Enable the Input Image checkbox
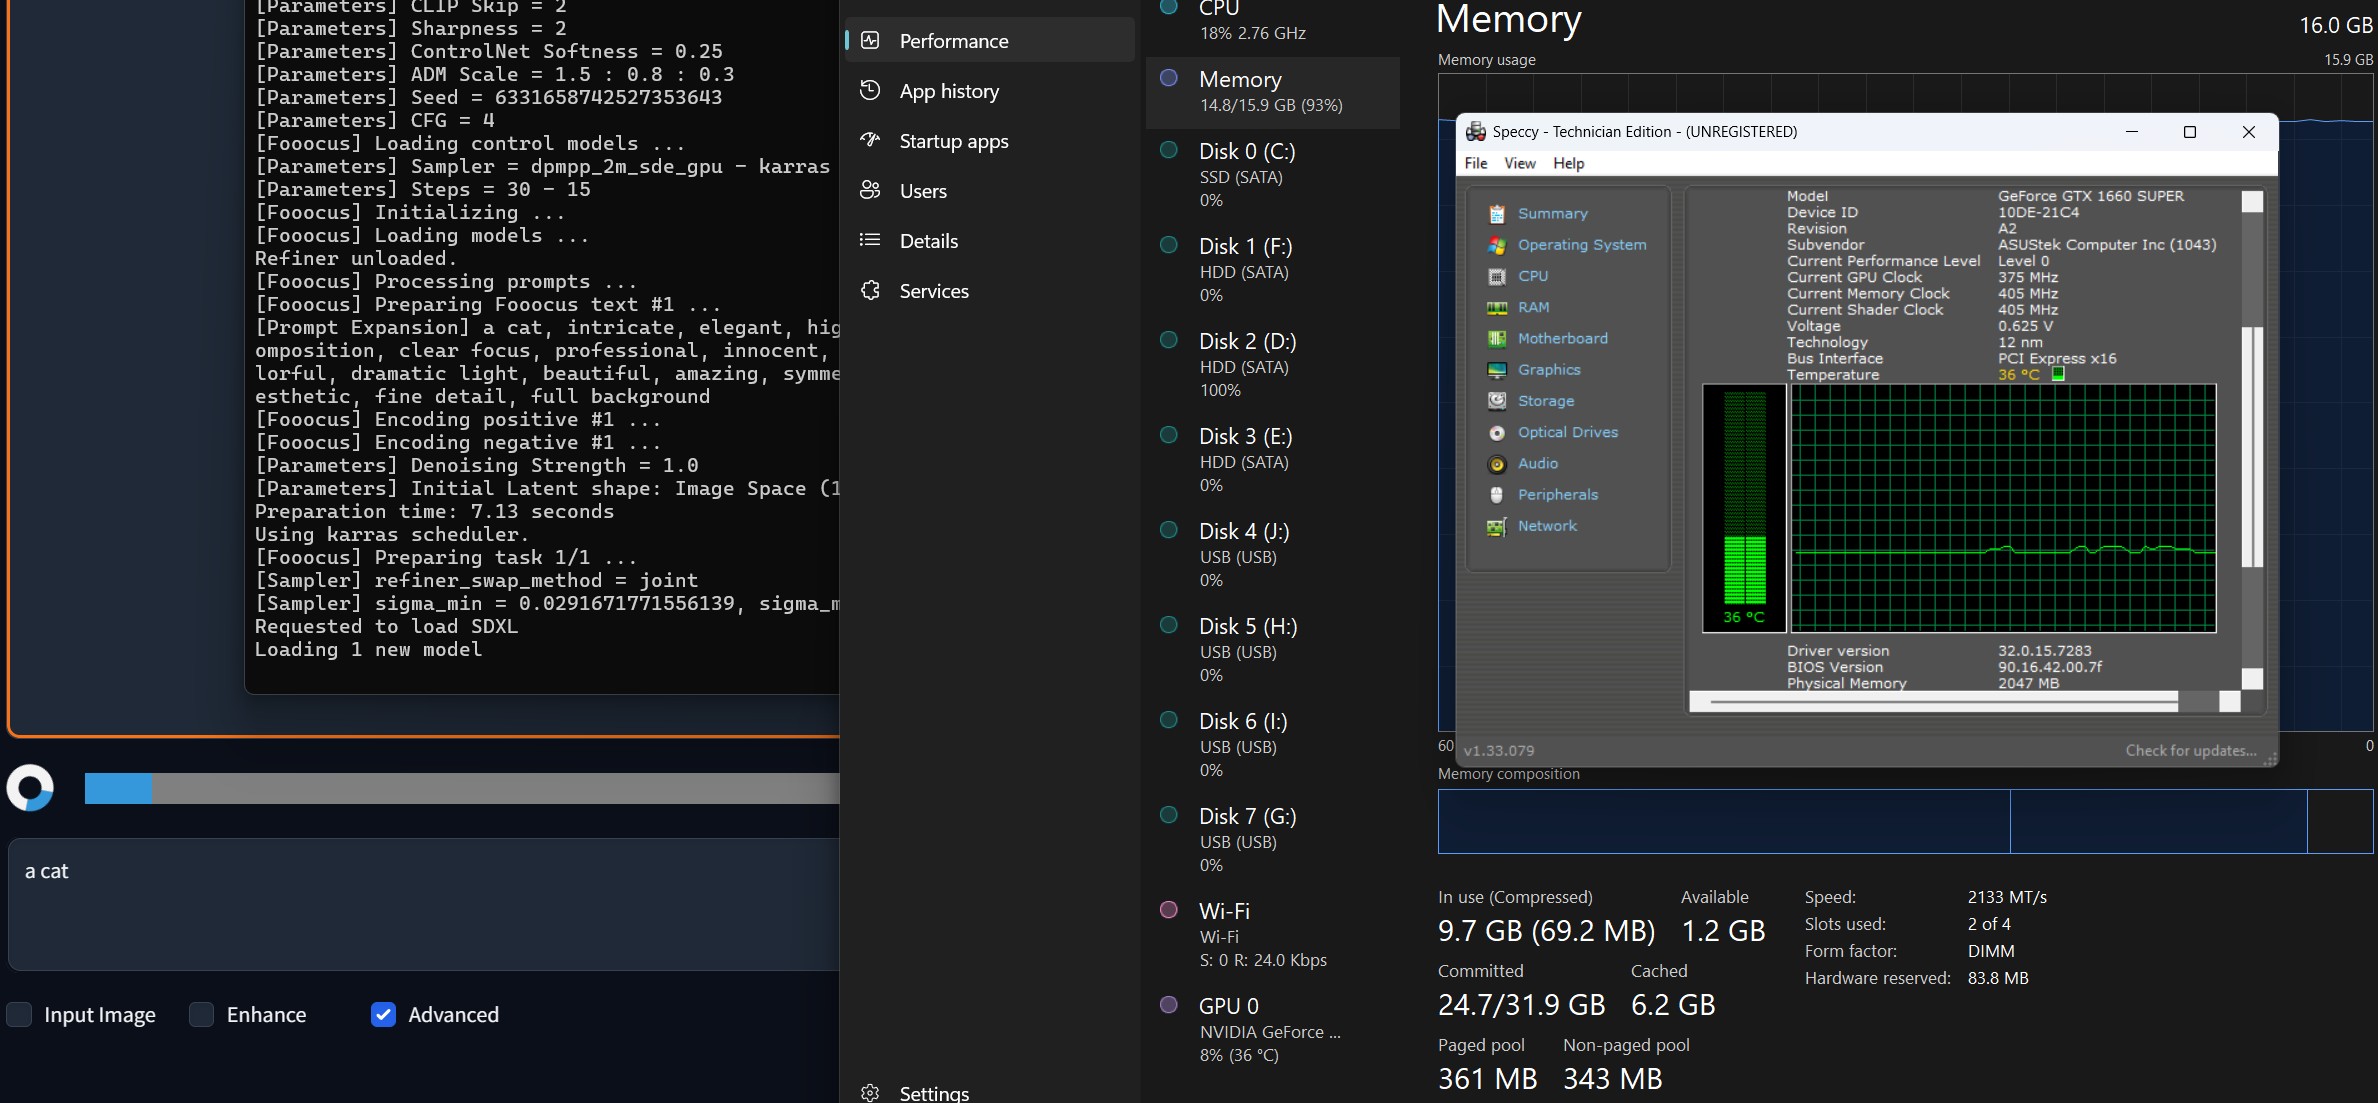The image size is (2378, 1103). (x=20, y=1015)
